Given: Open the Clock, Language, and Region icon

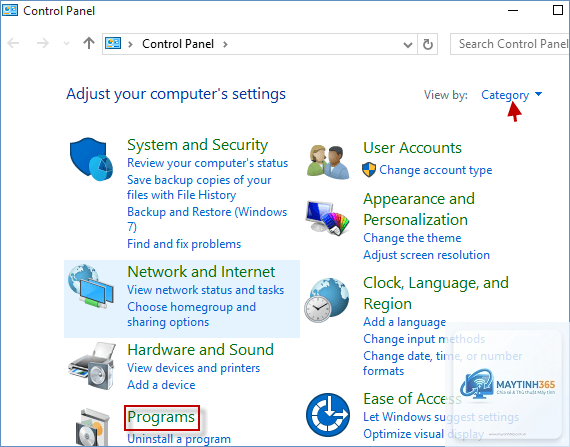Looking at the screenshot, I should point(326,300).
